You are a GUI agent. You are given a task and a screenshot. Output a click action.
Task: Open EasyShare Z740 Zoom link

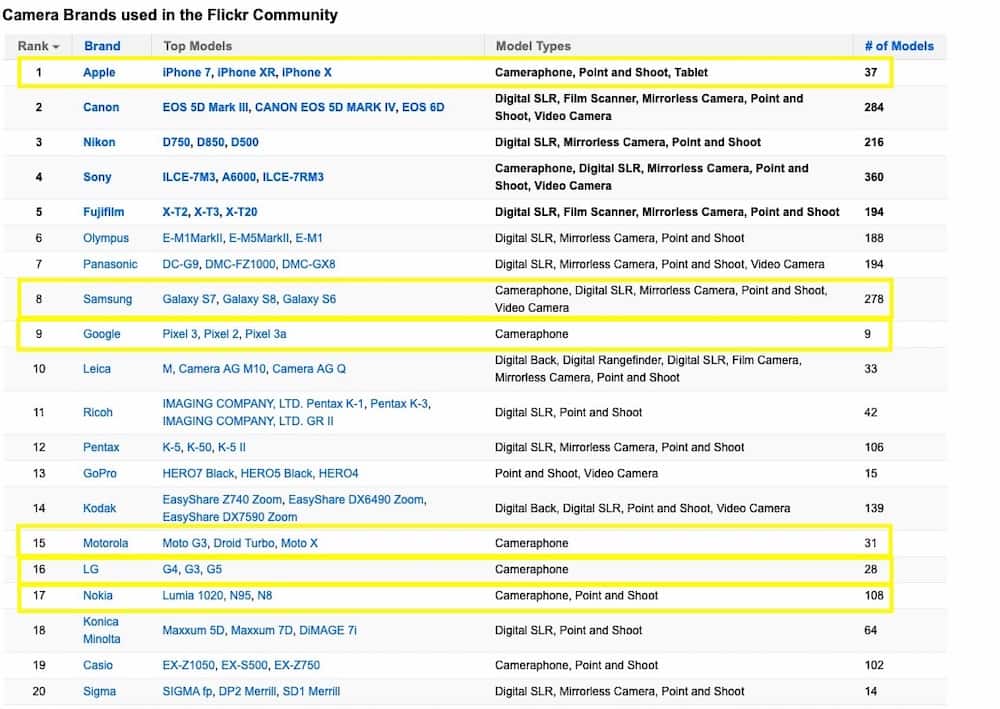pyautogui.click(x=222, y=499)
